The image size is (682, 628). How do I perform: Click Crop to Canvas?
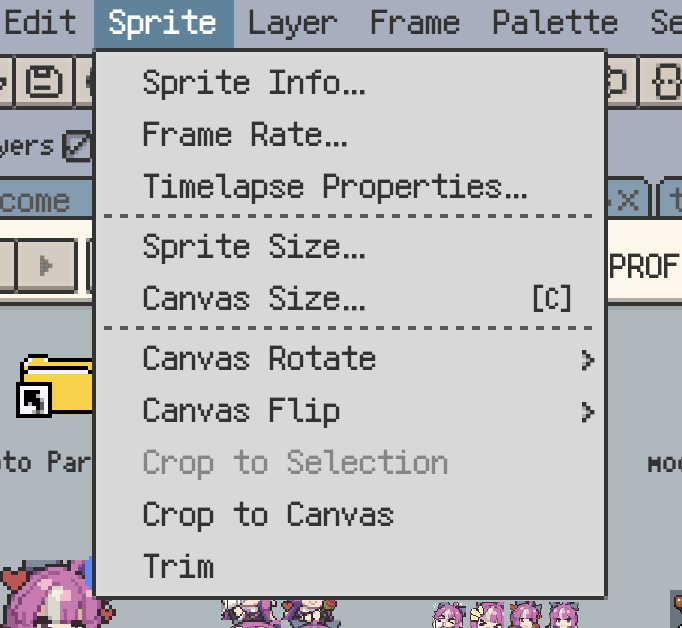click(268, 514)
